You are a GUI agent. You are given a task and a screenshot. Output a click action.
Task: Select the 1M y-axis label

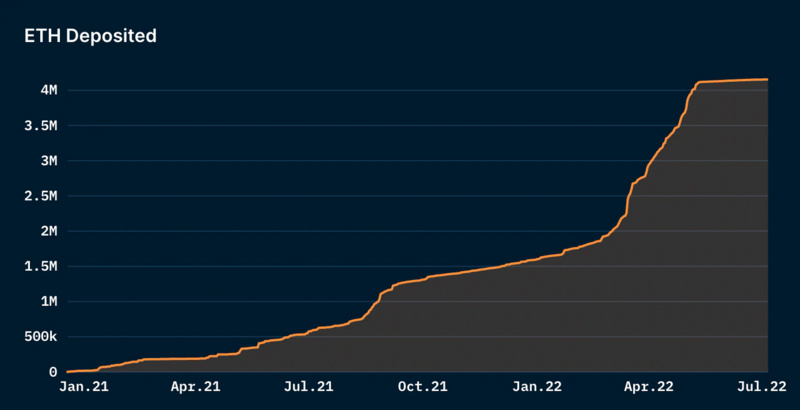(x=49, y=302)
